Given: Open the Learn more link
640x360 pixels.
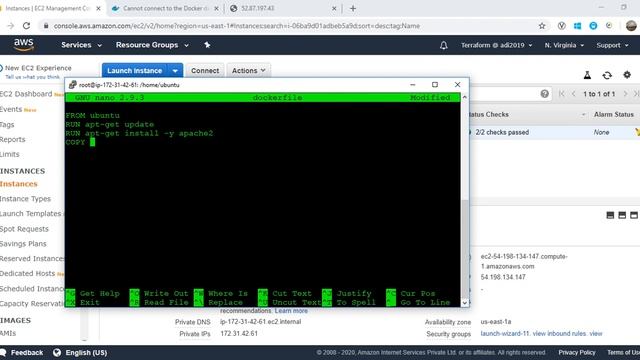Looking at the screenshot, I should pyautogui.click(x=291, y=311).
